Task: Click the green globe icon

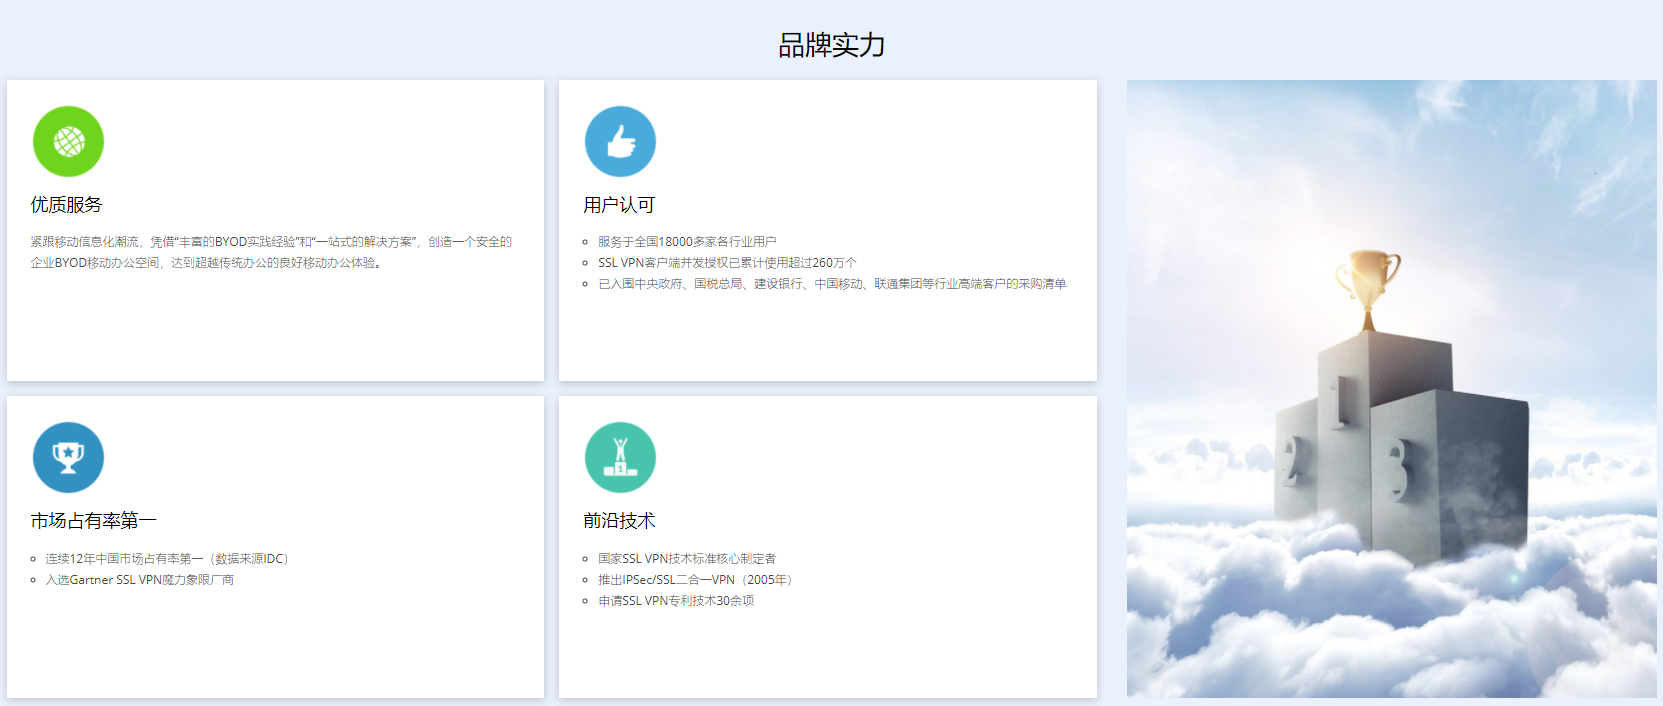Action: point(68,142)
